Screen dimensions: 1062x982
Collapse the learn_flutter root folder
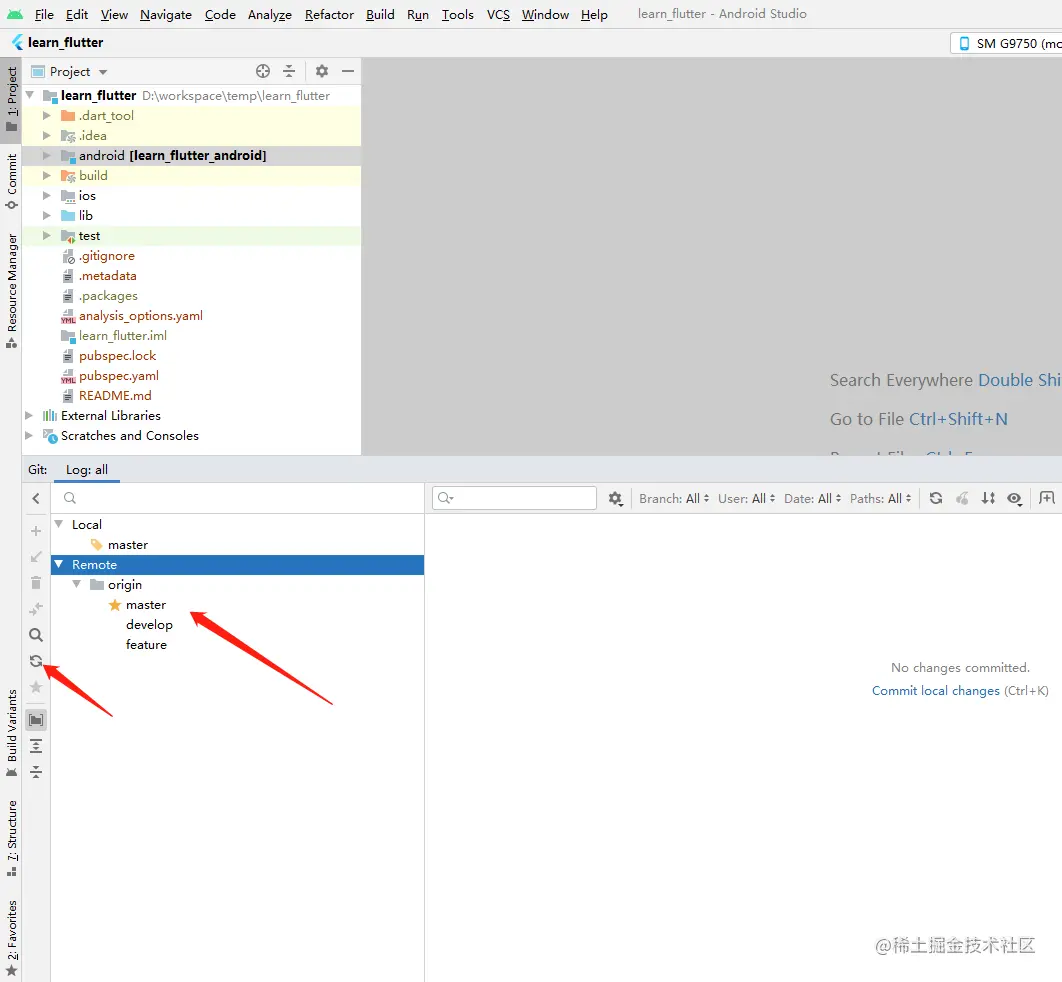coord(30,95)
